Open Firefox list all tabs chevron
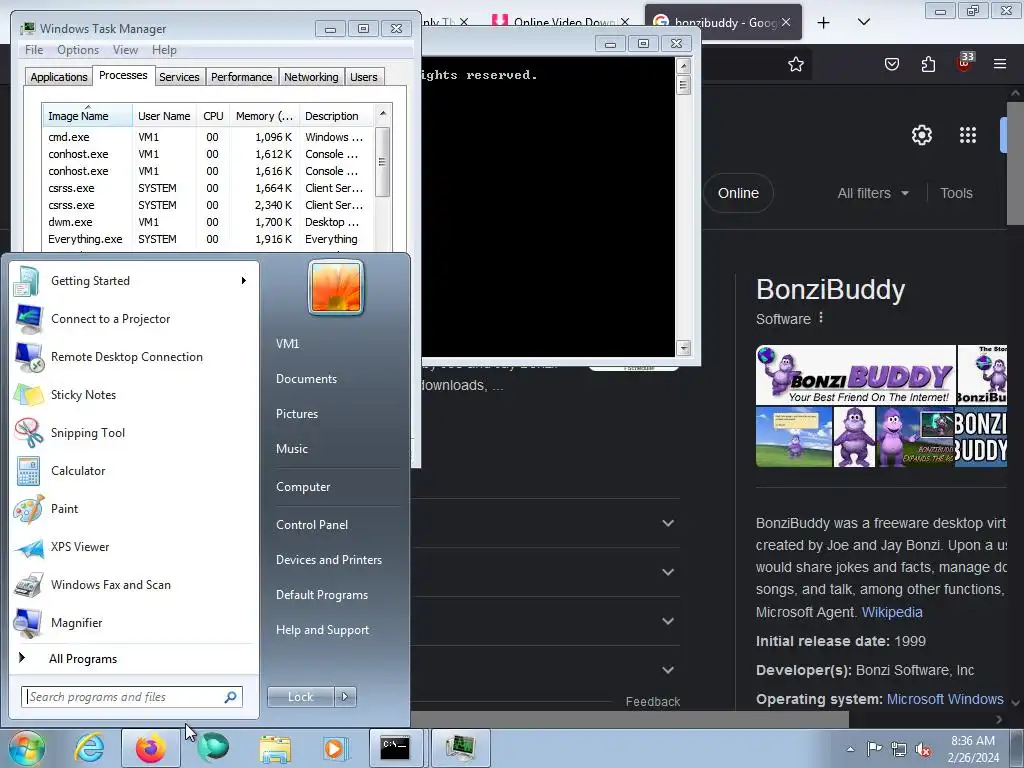1024x768 pixels. pyautogui.click(x=864, y=22)
